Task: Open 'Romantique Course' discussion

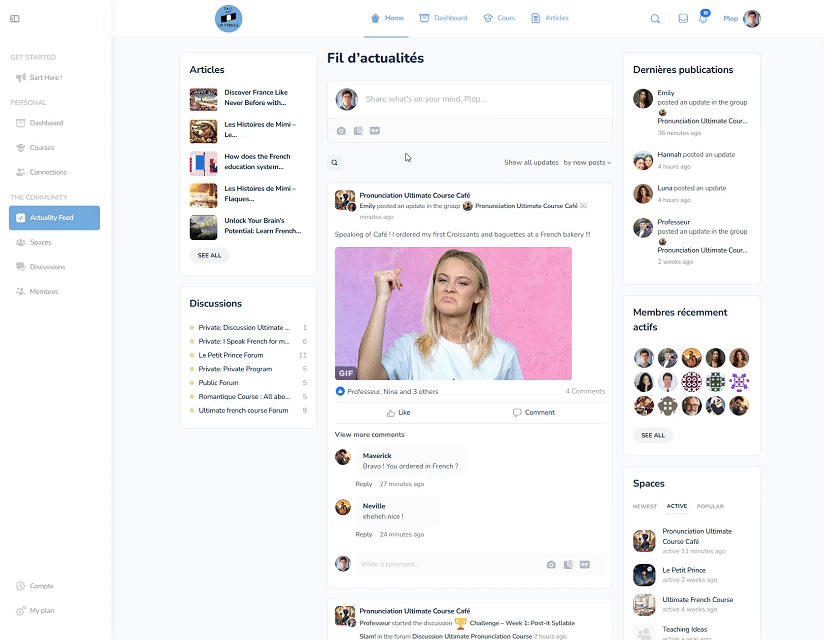Action: 244,397
